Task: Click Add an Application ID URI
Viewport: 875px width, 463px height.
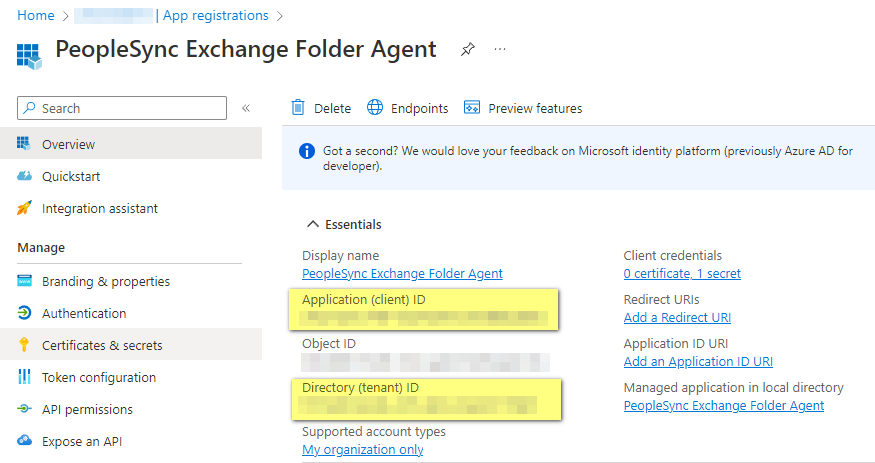Action: click(698, 361)
